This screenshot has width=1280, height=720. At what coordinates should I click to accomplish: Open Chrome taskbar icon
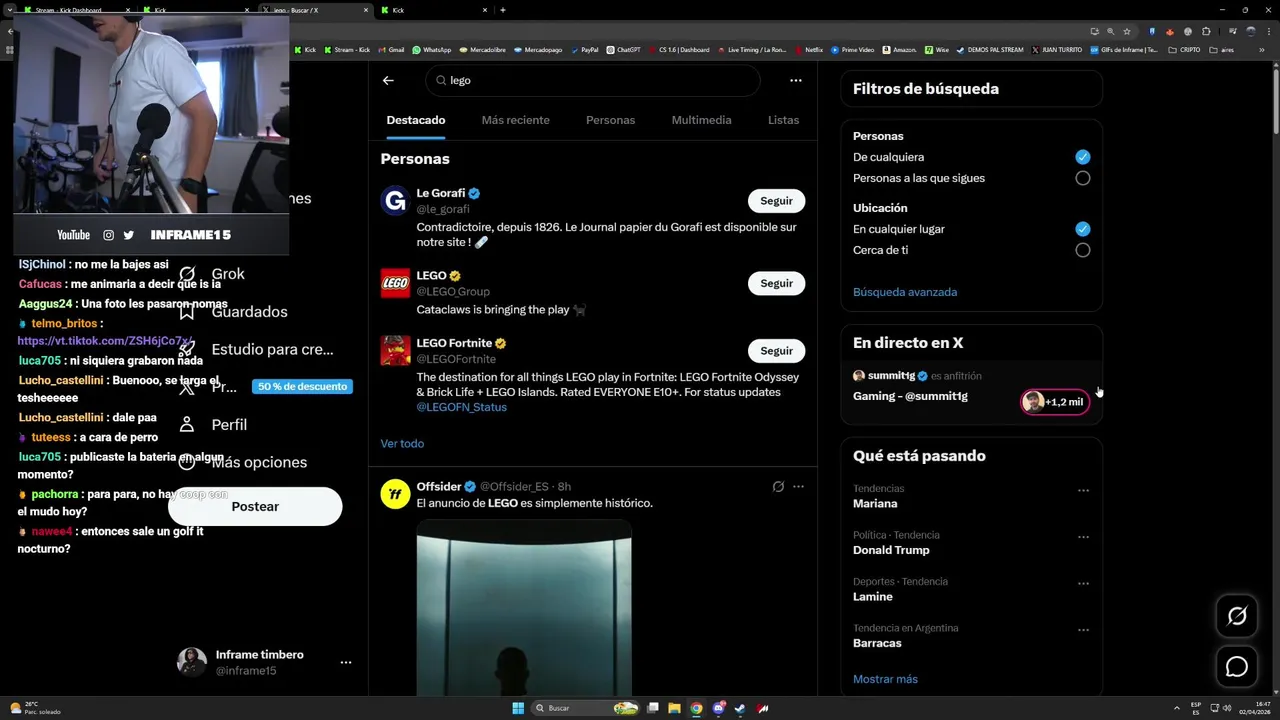click(696, 708)
